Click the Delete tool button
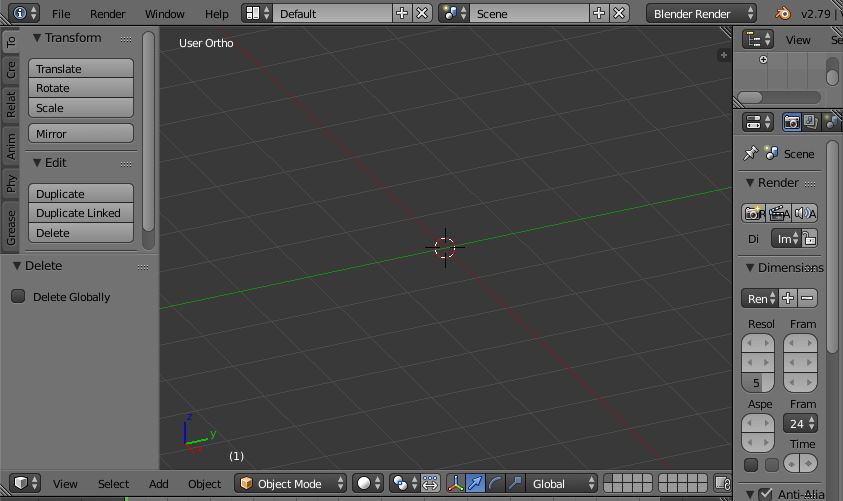Screen dimensions: 843x501 pos(81,233)
